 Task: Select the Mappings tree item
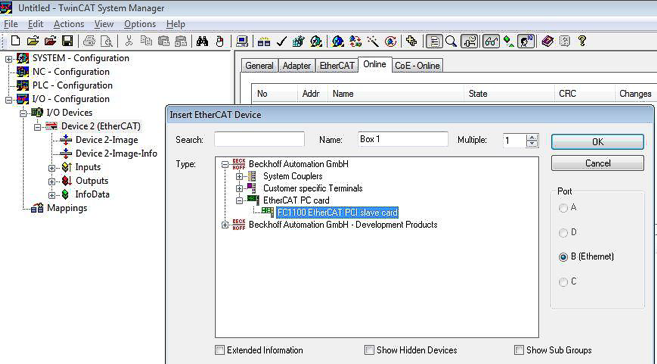[67, 208]
